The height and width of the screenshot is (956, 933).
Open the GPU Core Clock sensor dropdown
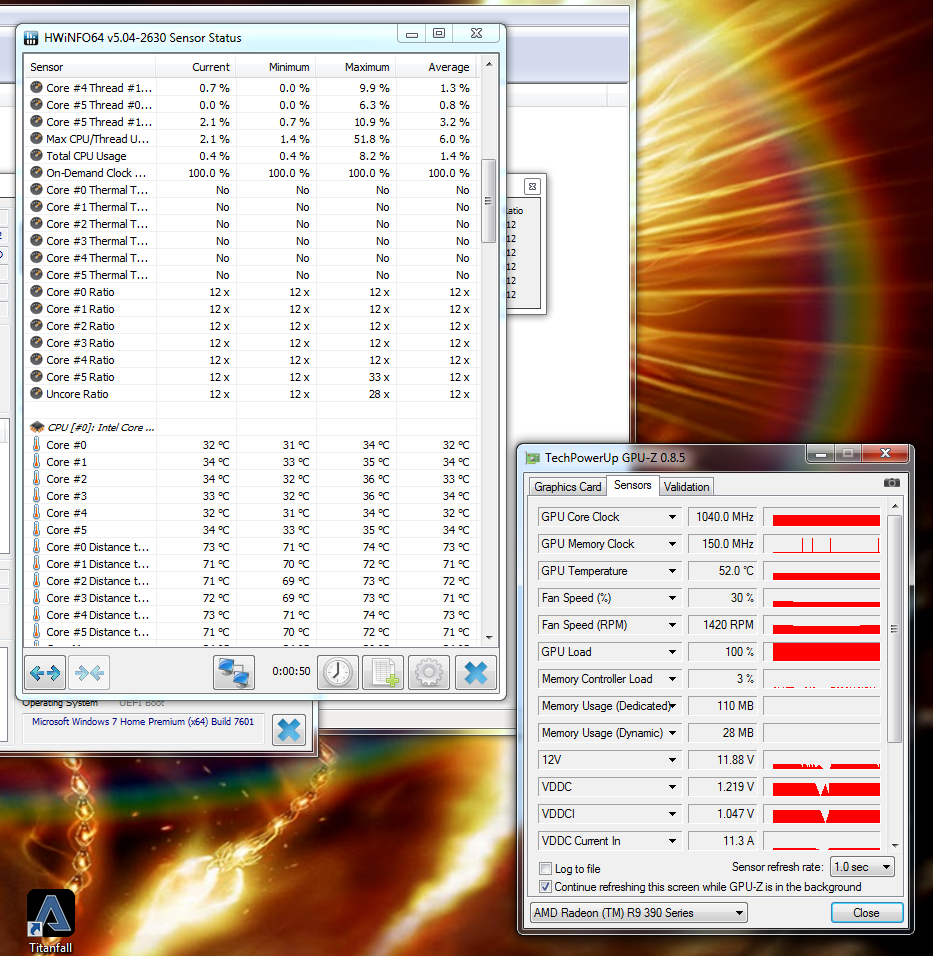(672, 517)
